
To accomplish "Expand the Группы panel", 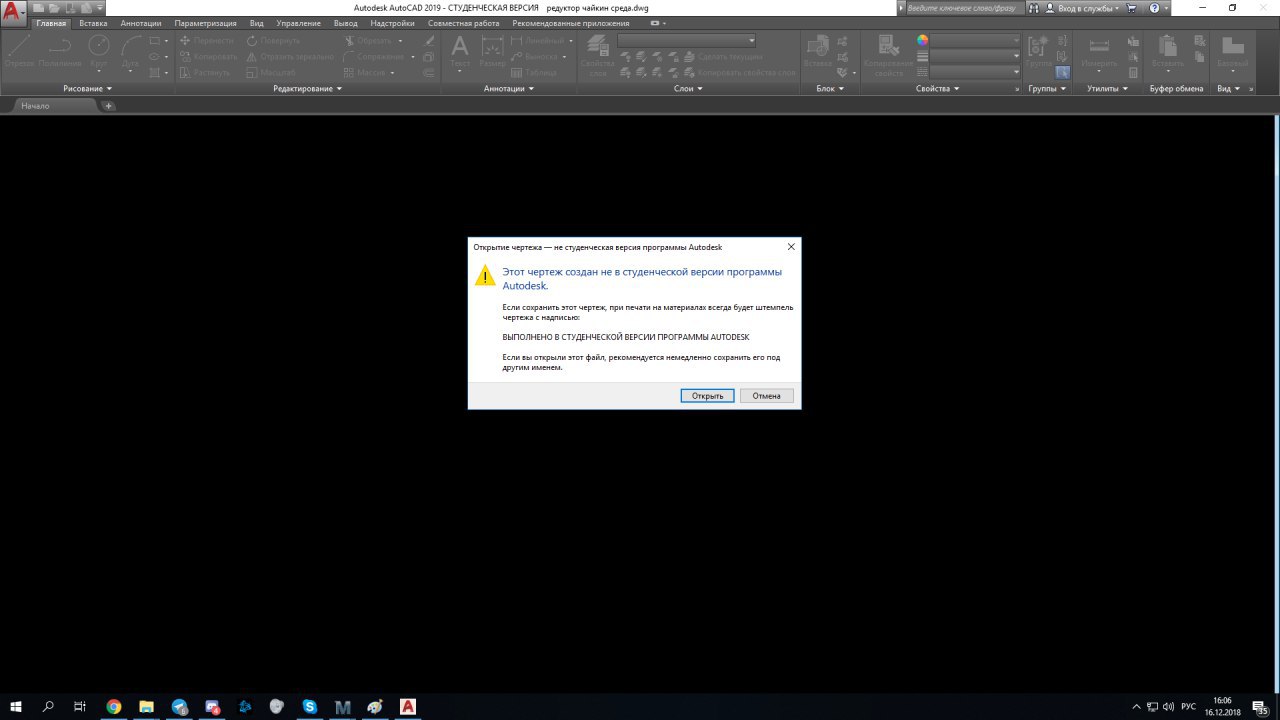I will [x=1047, y=89].
